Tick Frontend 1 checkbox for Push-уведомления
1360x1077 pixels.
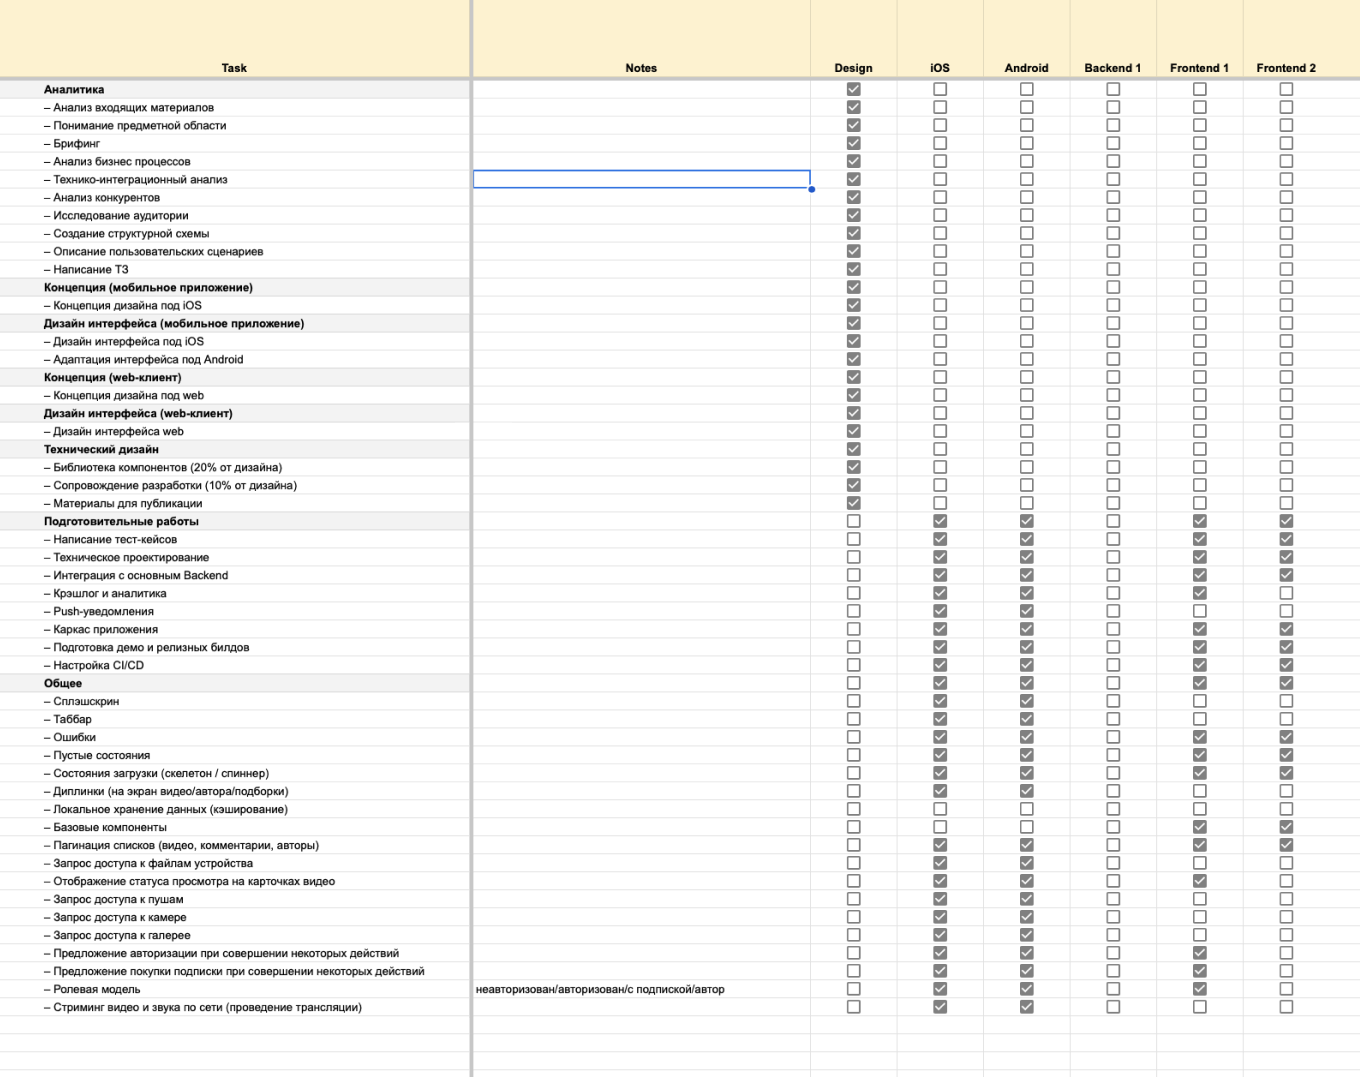coord(1200,611)
